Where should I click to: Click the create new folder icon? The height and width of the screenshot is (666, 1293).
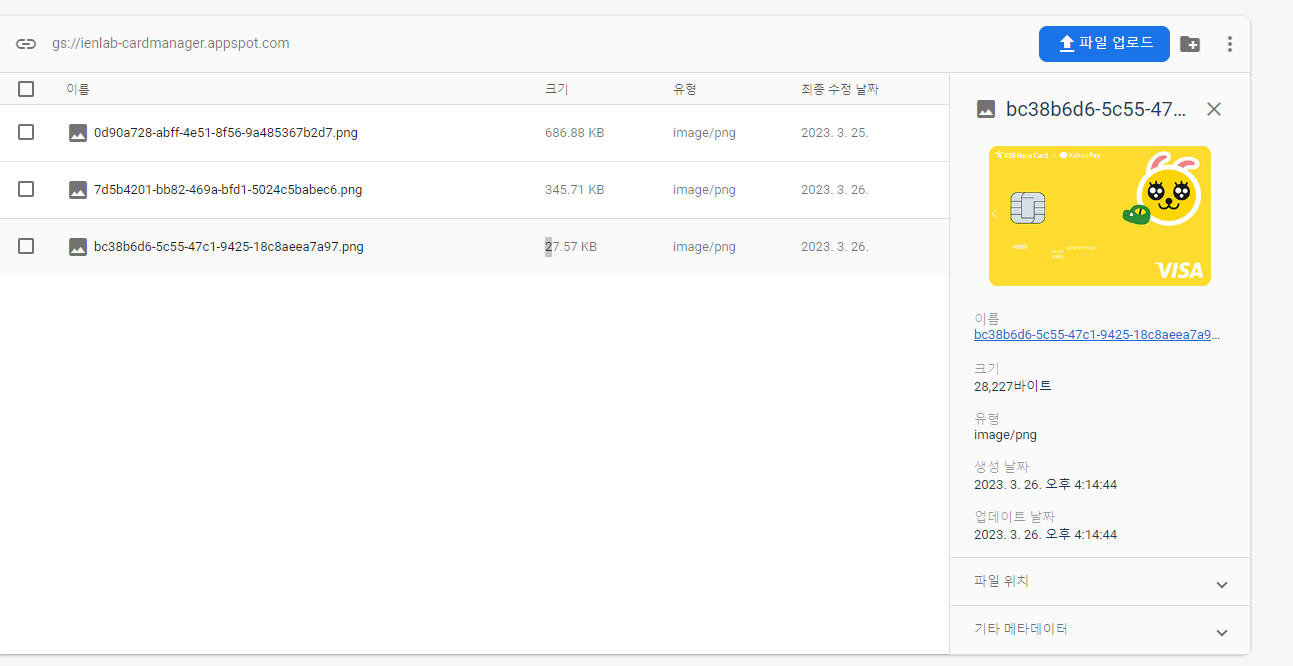click(1190, 44)
